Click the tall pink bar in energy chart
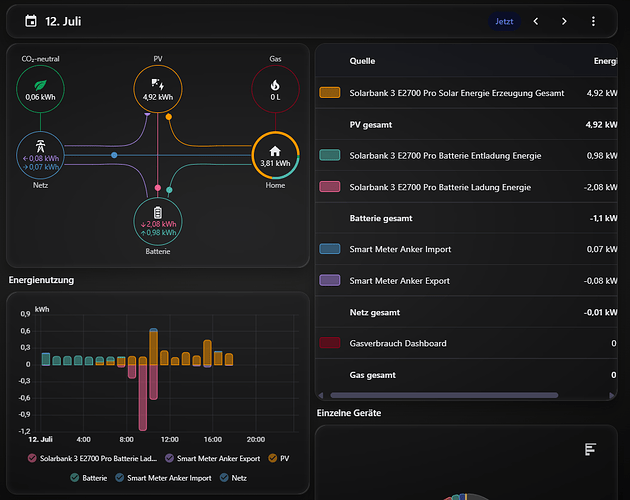The height and width of the screenshot is (500, 630). click(x=143, y=397)
